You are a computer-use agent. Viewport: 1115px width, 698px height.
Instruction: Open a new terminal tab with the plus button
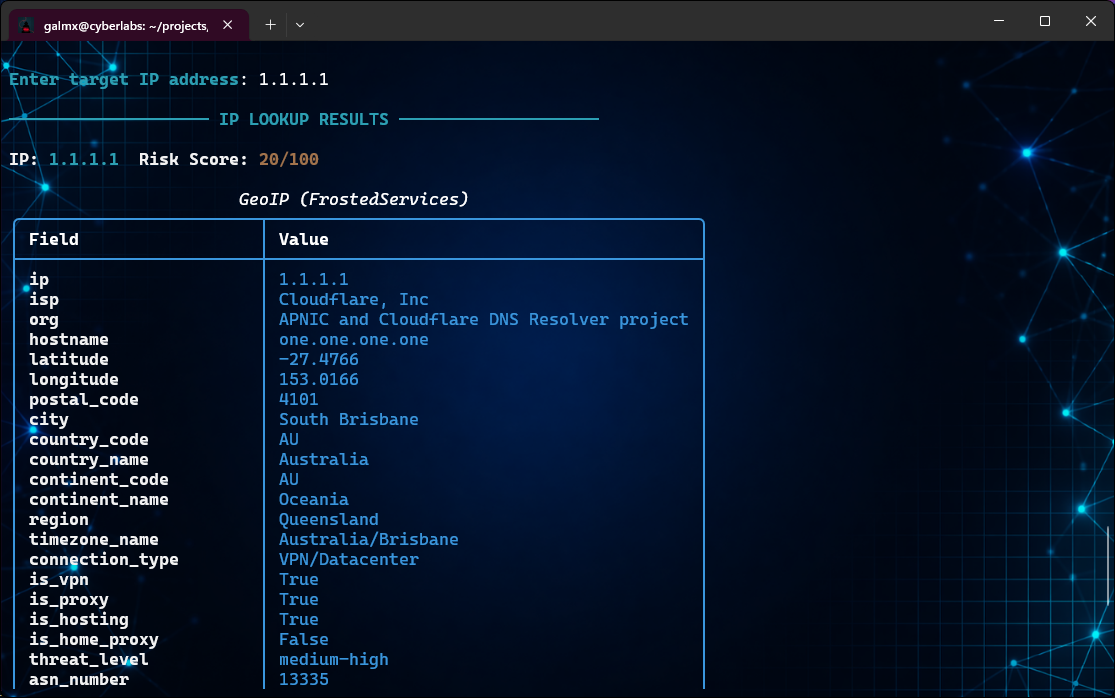269,21
